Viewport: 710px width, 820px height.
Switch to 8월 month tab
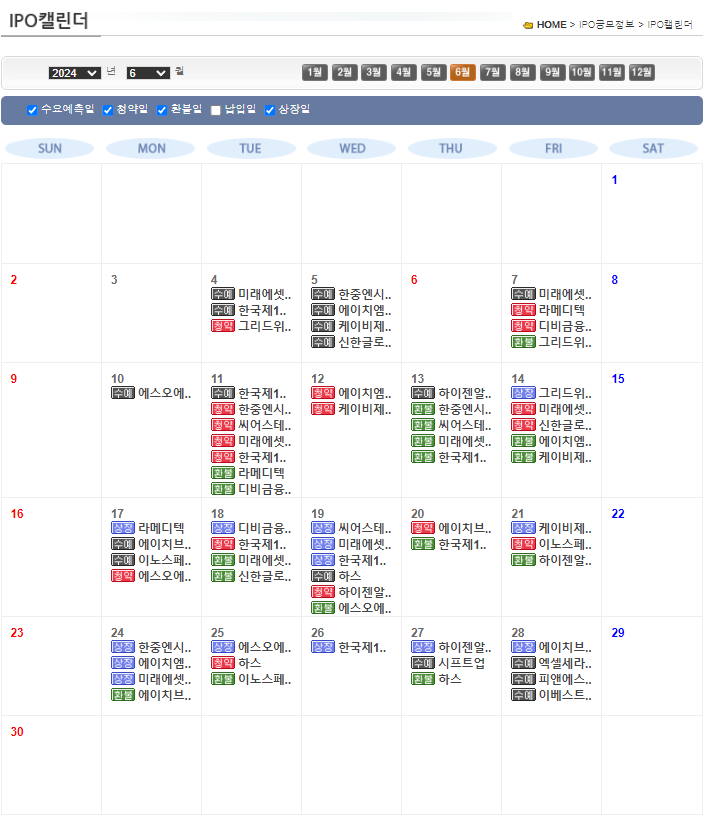522,72
